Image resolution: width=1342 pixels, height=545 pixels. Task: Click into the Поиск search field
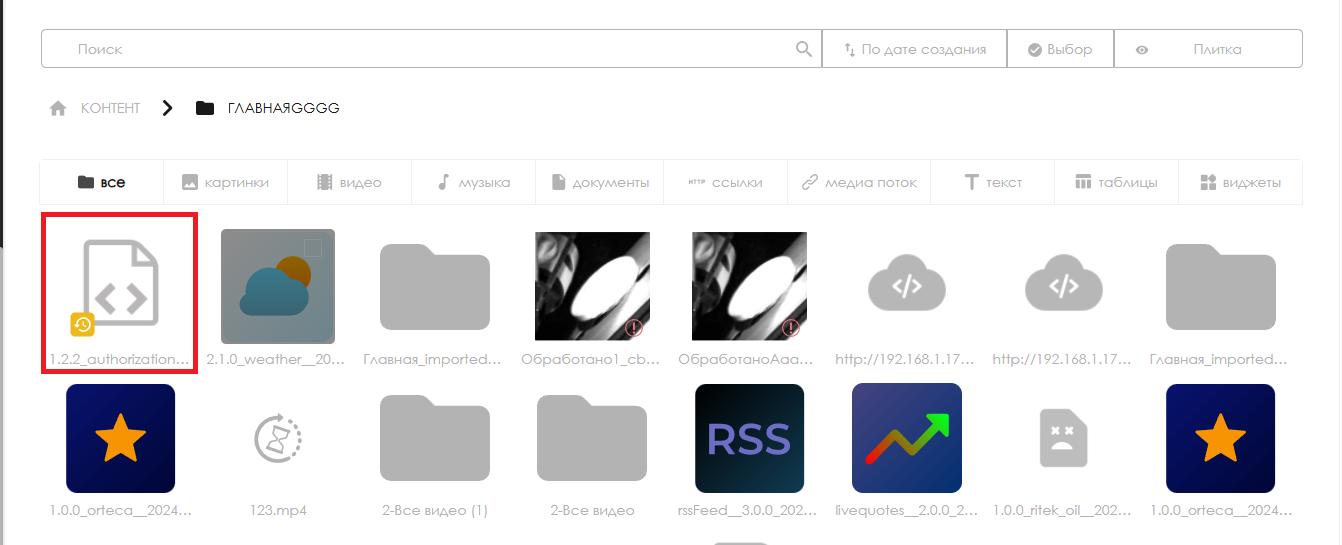click(x=420, y=49)
